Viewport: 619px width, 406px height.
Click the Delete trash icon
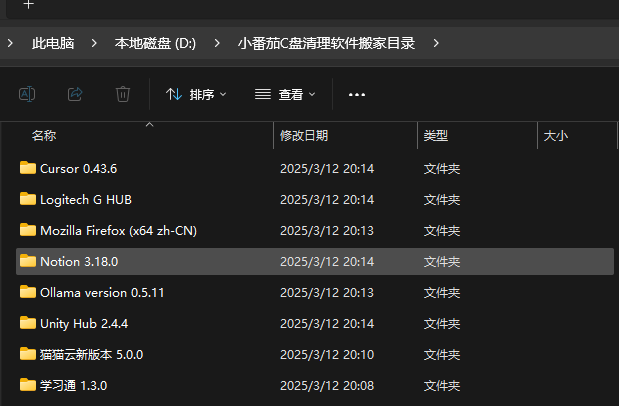[x=123, y=94]
